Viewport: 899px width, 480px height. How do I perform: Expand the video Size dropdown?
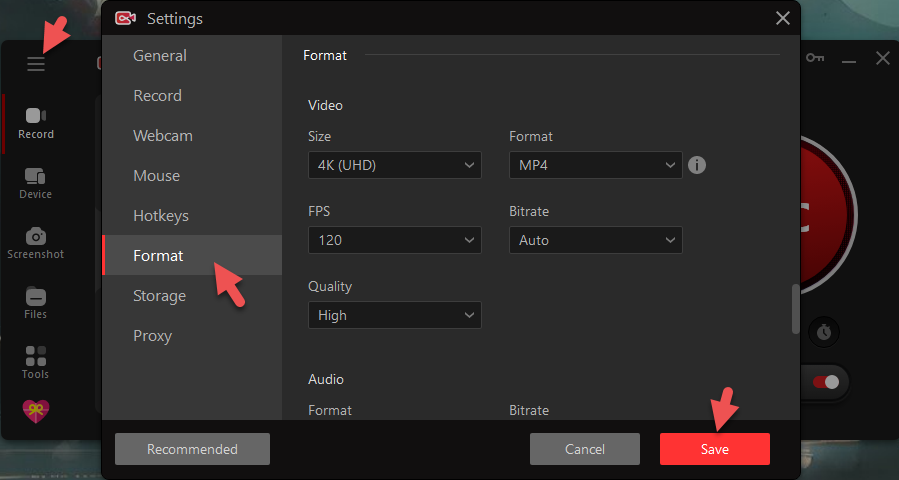394,165
